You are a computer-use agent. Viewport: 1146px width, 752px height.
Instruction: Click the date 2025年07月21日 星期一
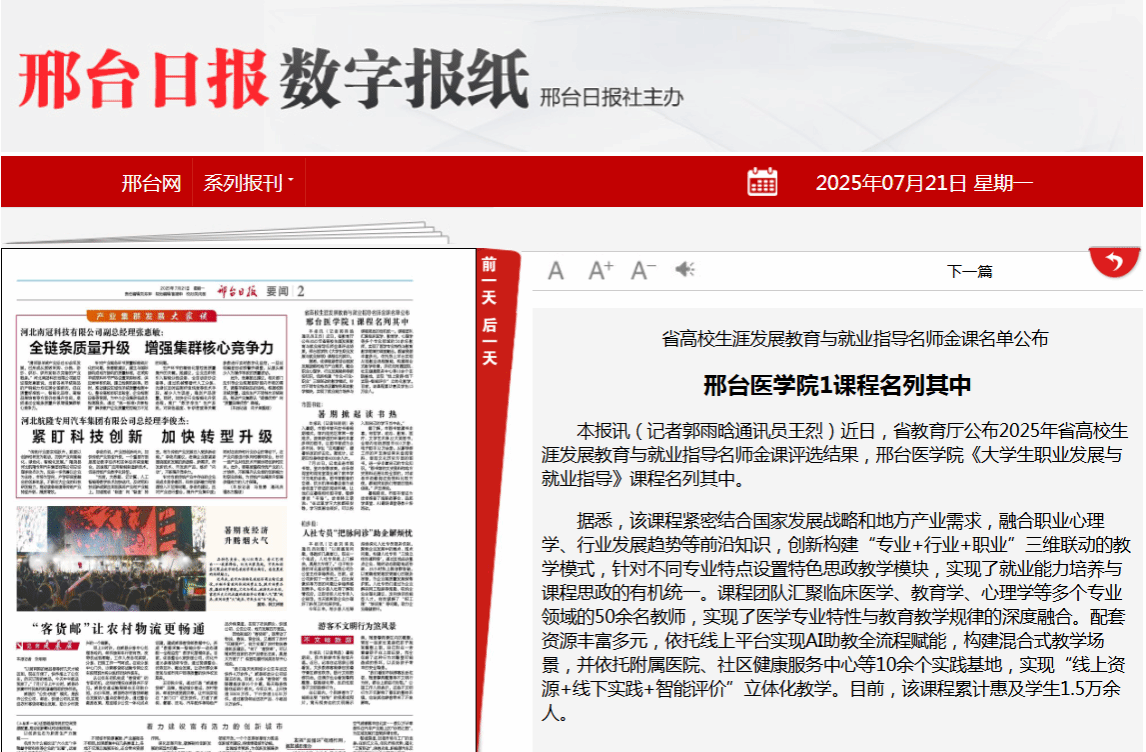[x=923, y=183]
